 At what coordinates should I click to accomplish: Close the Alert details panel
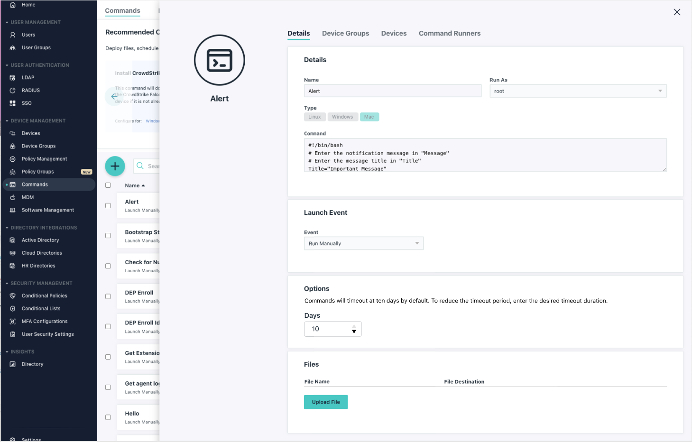(674, 12)
